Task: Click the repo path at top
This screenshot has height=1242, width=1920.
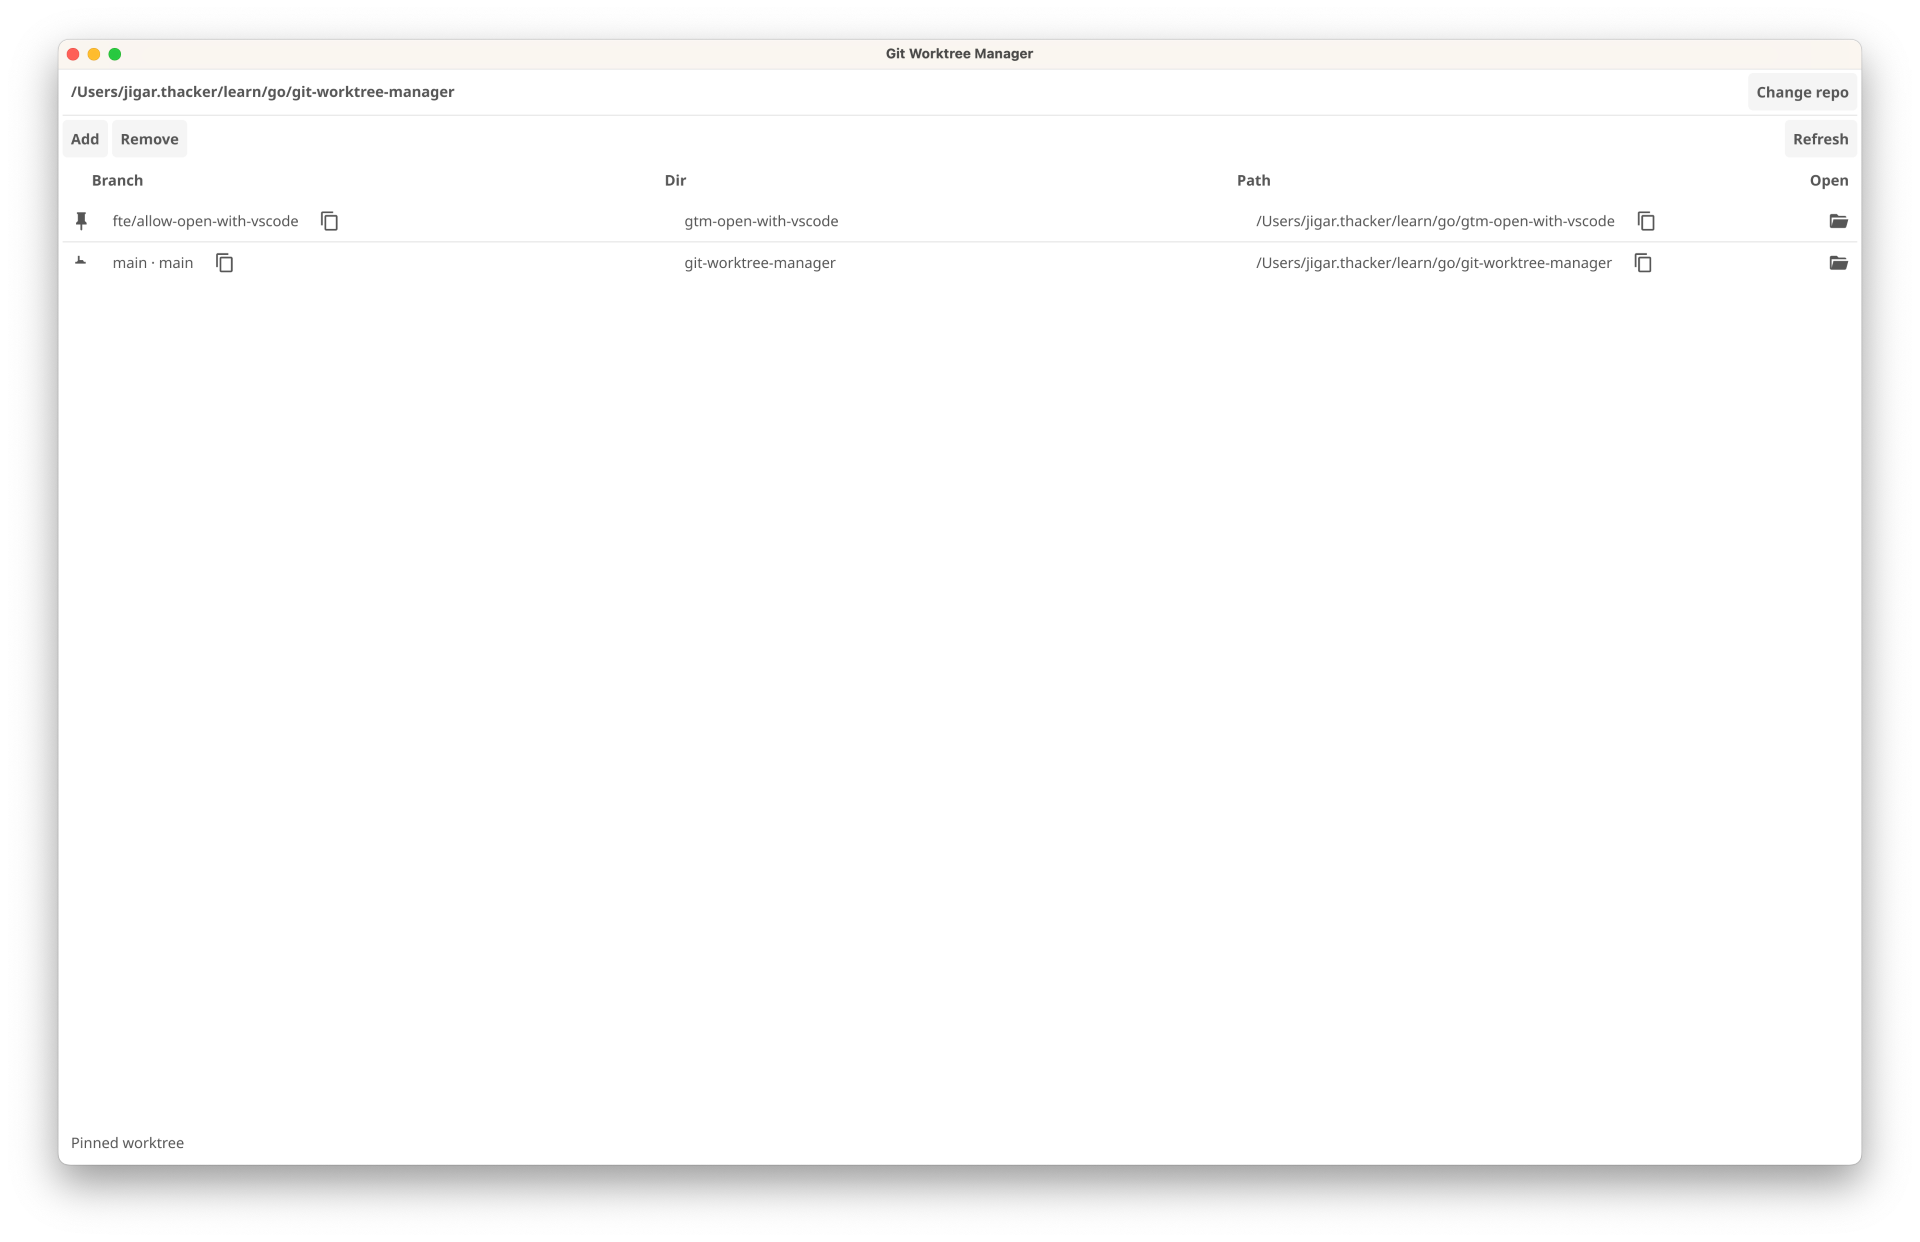Action: [x=262, y=92]
